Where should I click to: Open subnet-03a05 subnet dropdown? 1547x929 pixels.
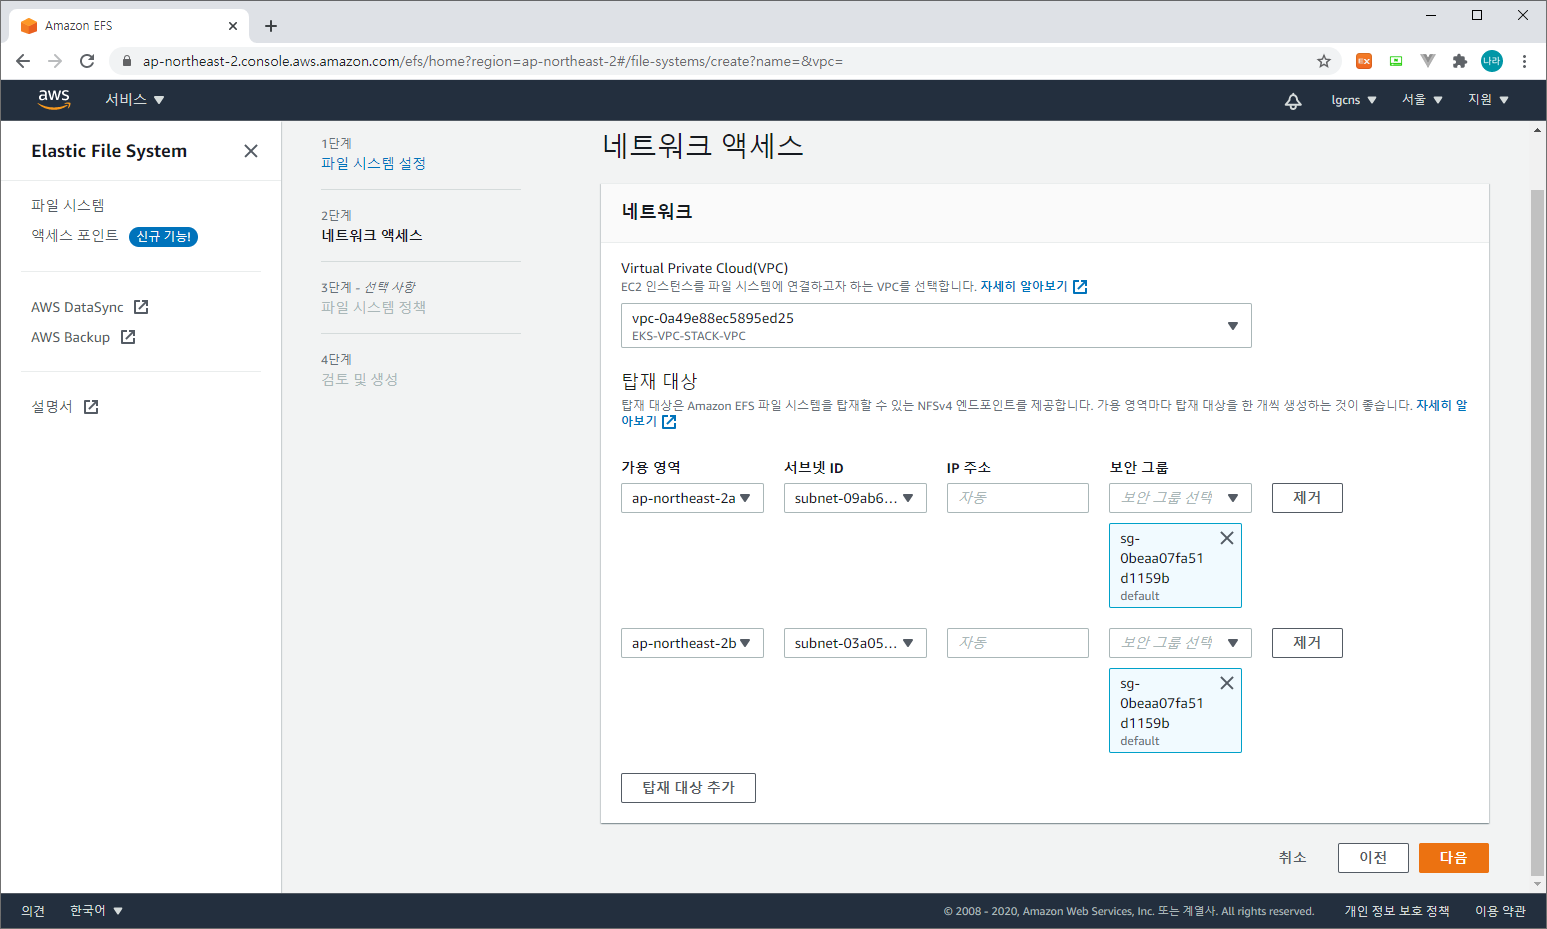click(x=855, y=643)
